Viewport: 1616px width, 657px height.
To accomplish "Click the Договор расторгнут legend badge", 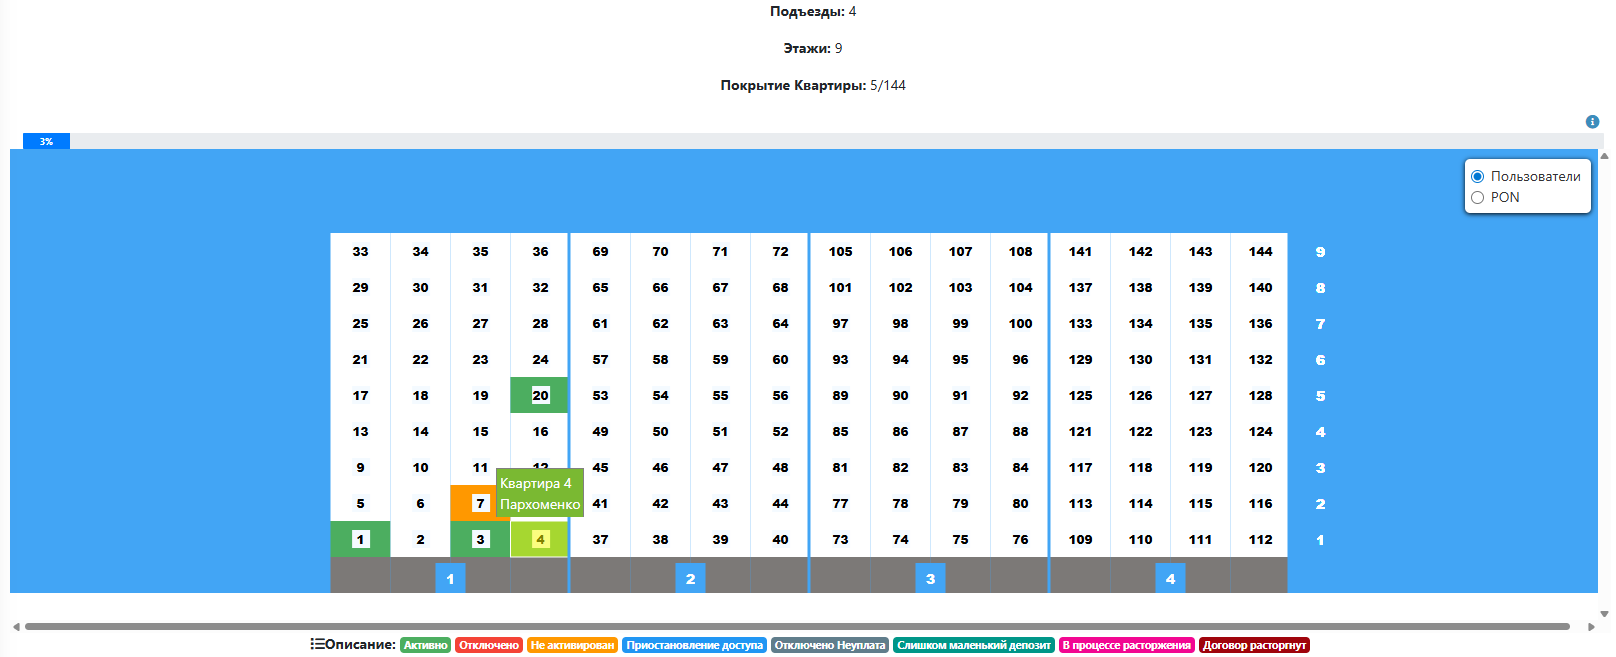I will tap(1254, 646).
